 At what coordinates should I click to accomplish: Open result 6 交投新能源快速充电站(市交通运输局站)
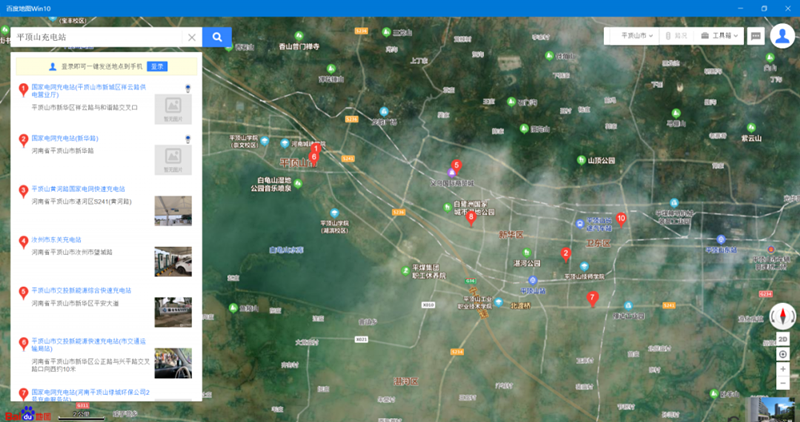[x=89, y=344]
